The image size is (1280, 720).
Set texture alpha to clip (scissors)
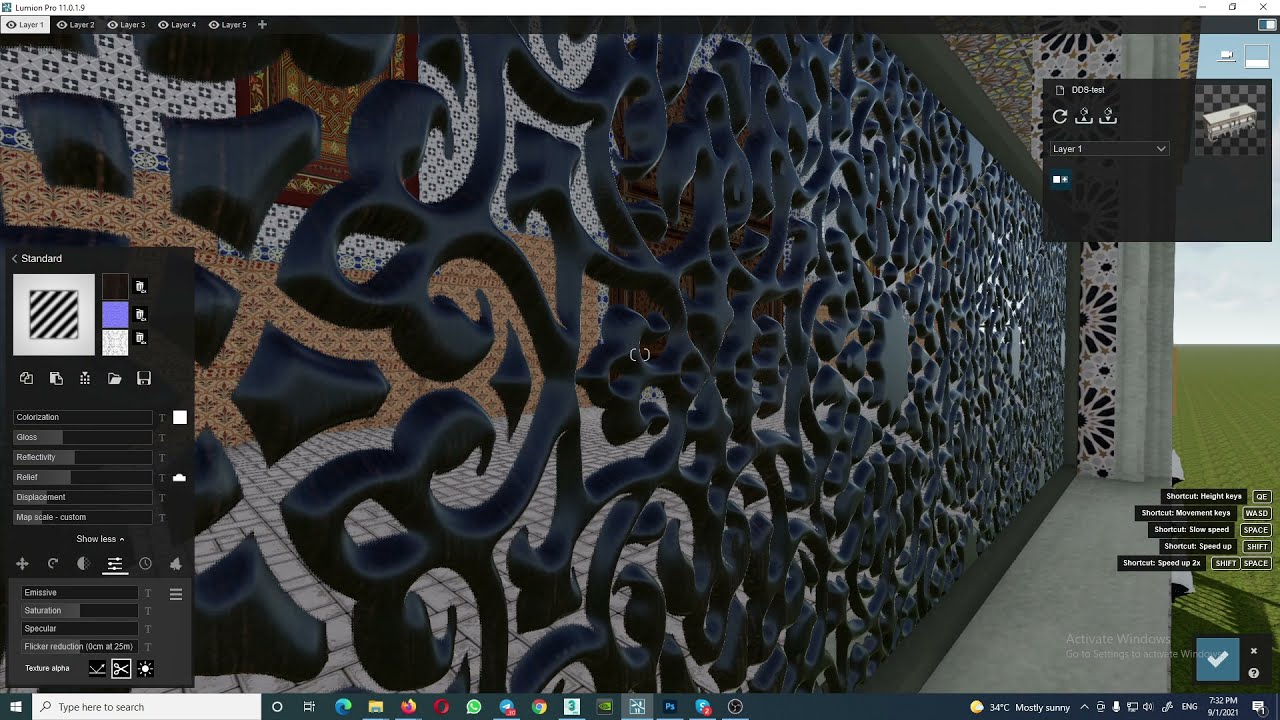[121, 669]
